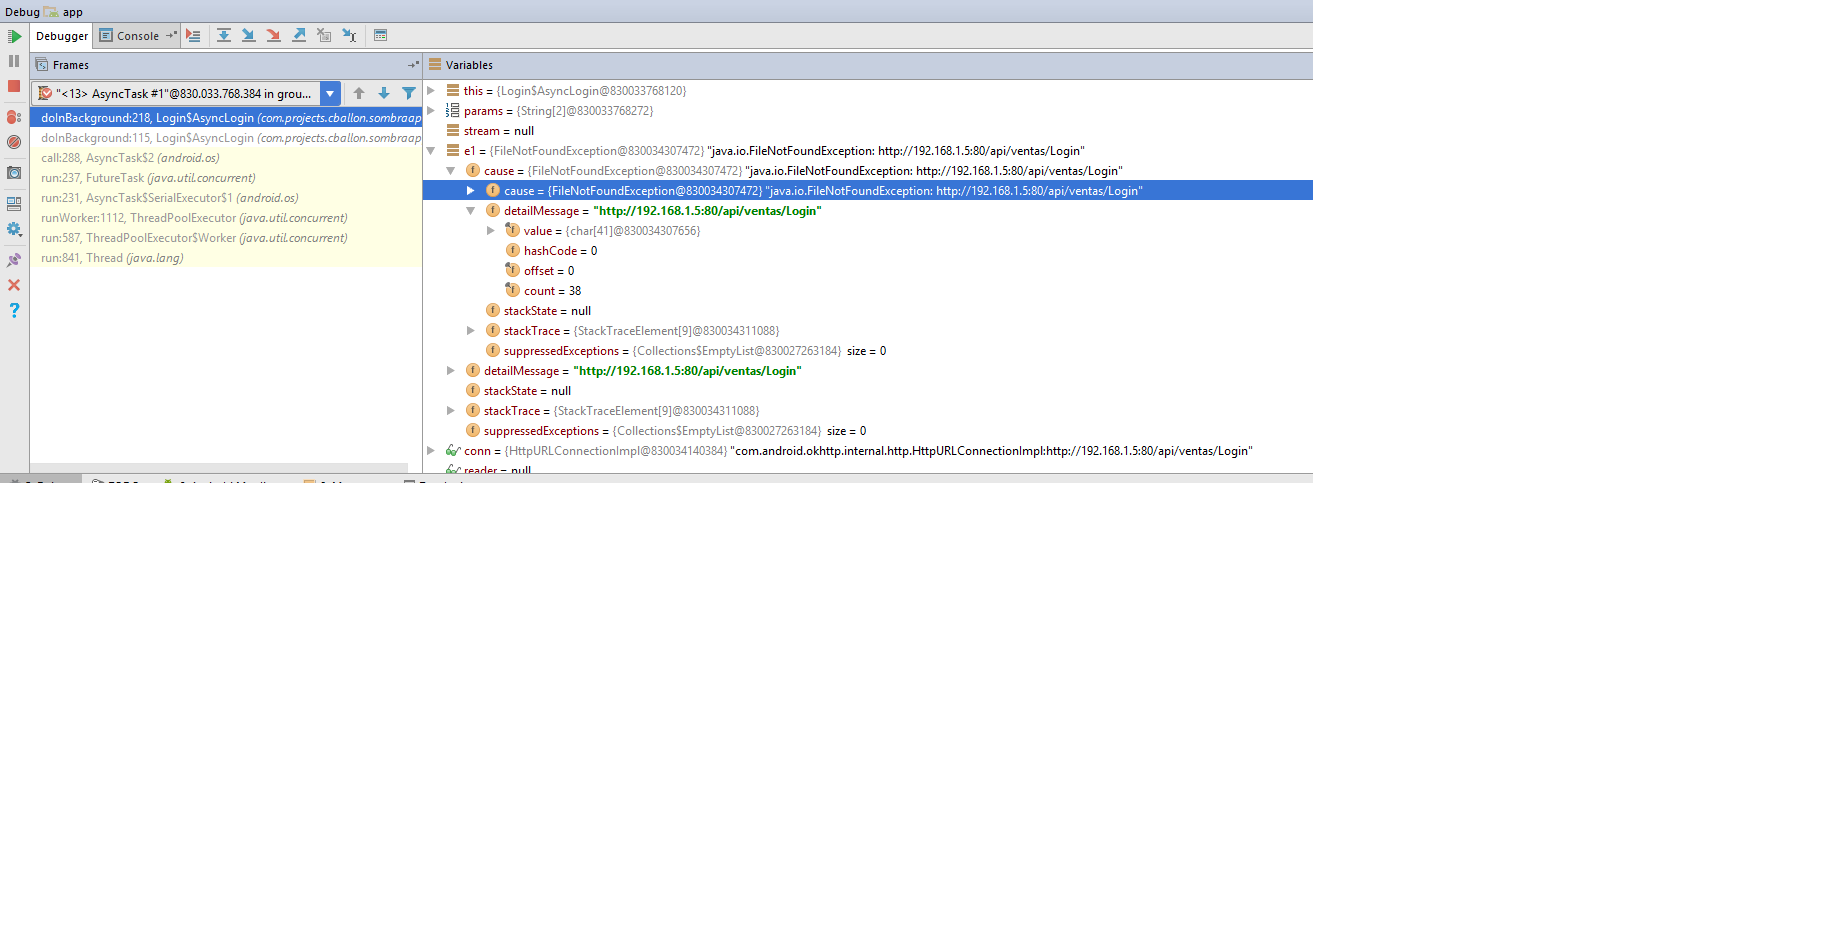Restore the debugger layout icon
This screenshot has height=929, width=1833.
point(14,203)
